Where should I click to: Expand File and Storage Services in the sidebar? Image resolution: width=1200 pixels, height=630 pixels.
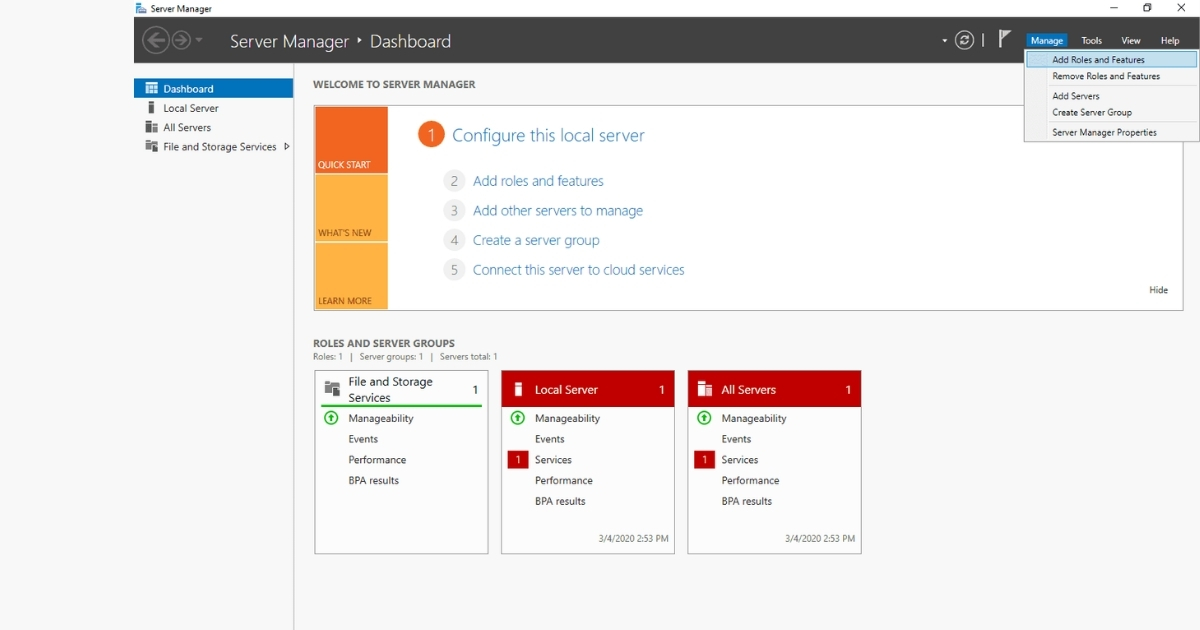pos(286,146)
